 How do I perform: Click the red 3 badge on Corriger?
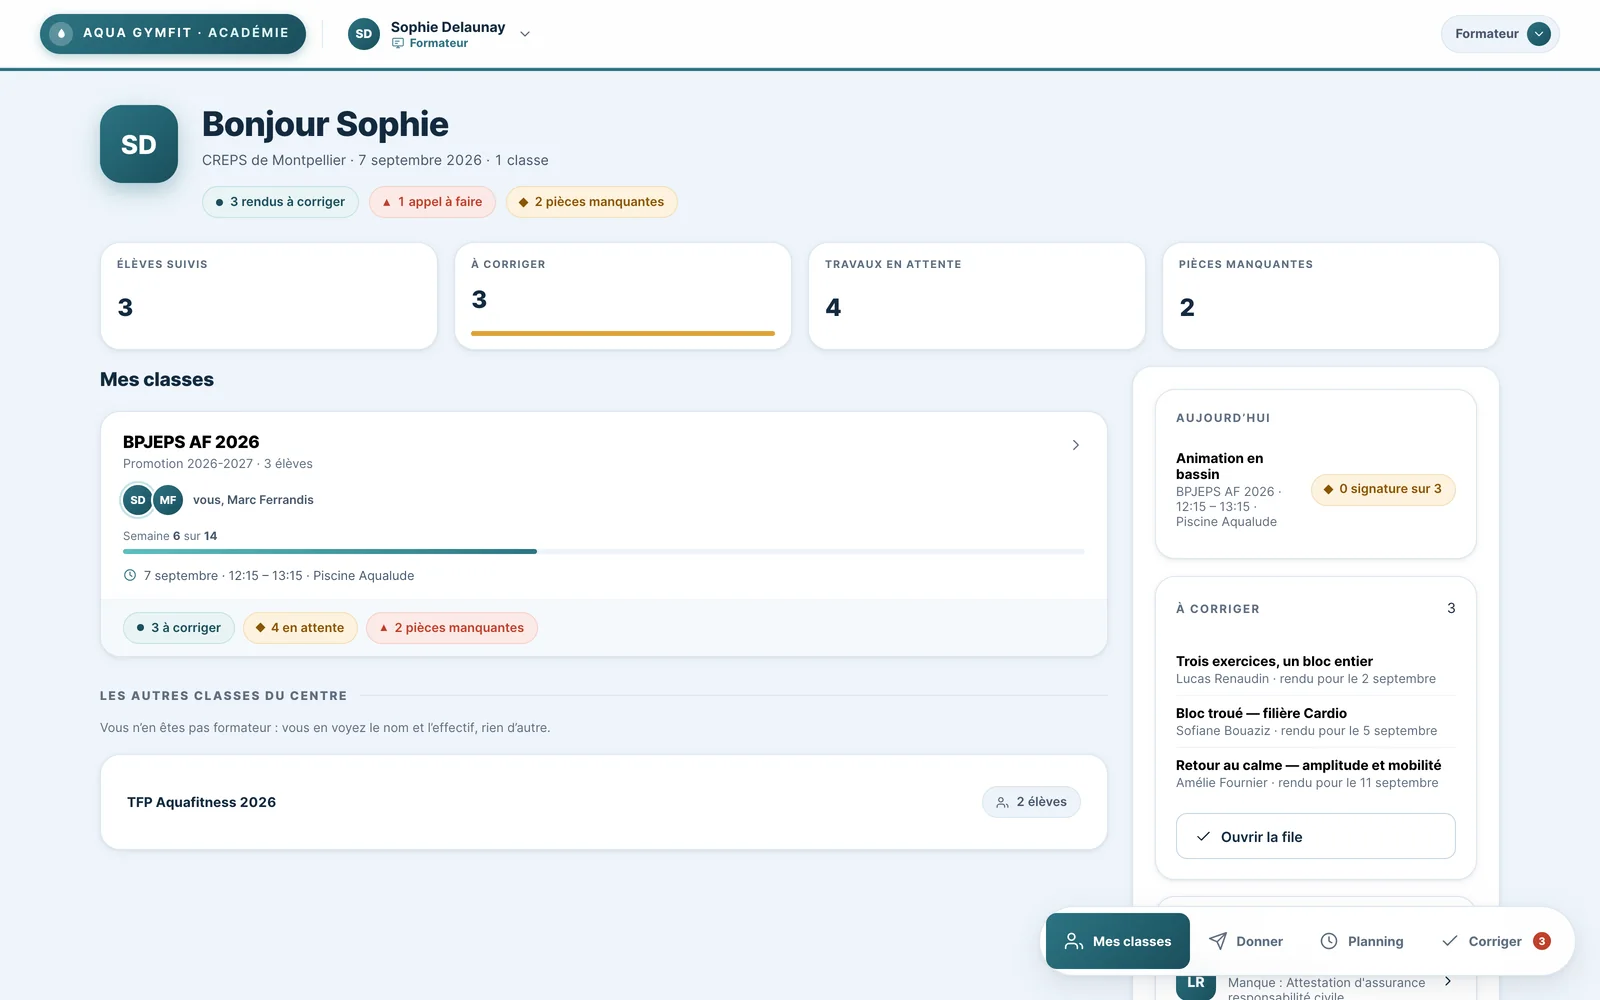(1542, 941)
